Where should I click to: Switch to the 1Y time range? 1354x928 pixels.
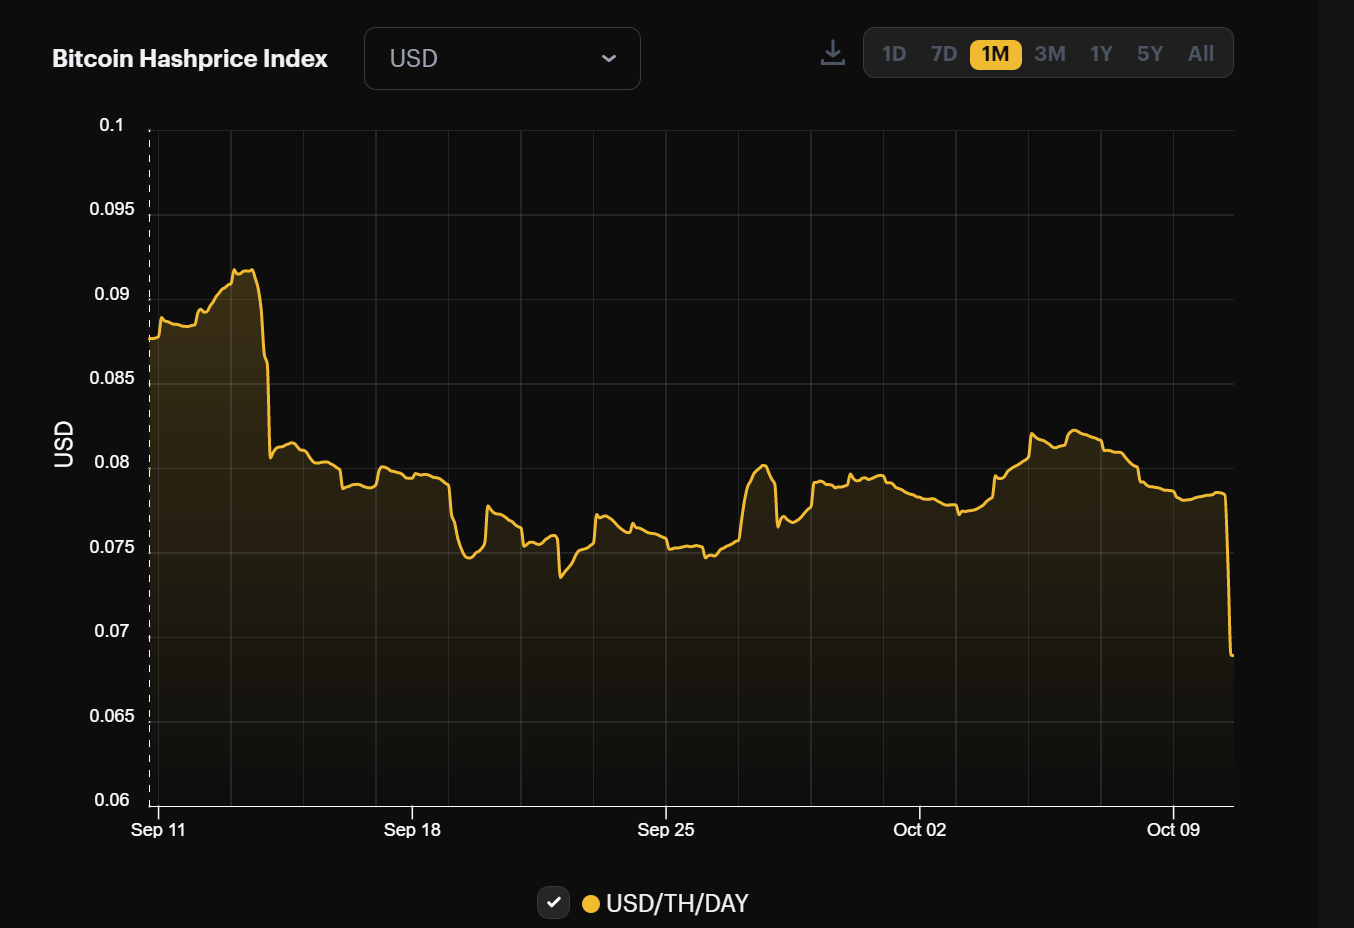(x=1101, y=54)
